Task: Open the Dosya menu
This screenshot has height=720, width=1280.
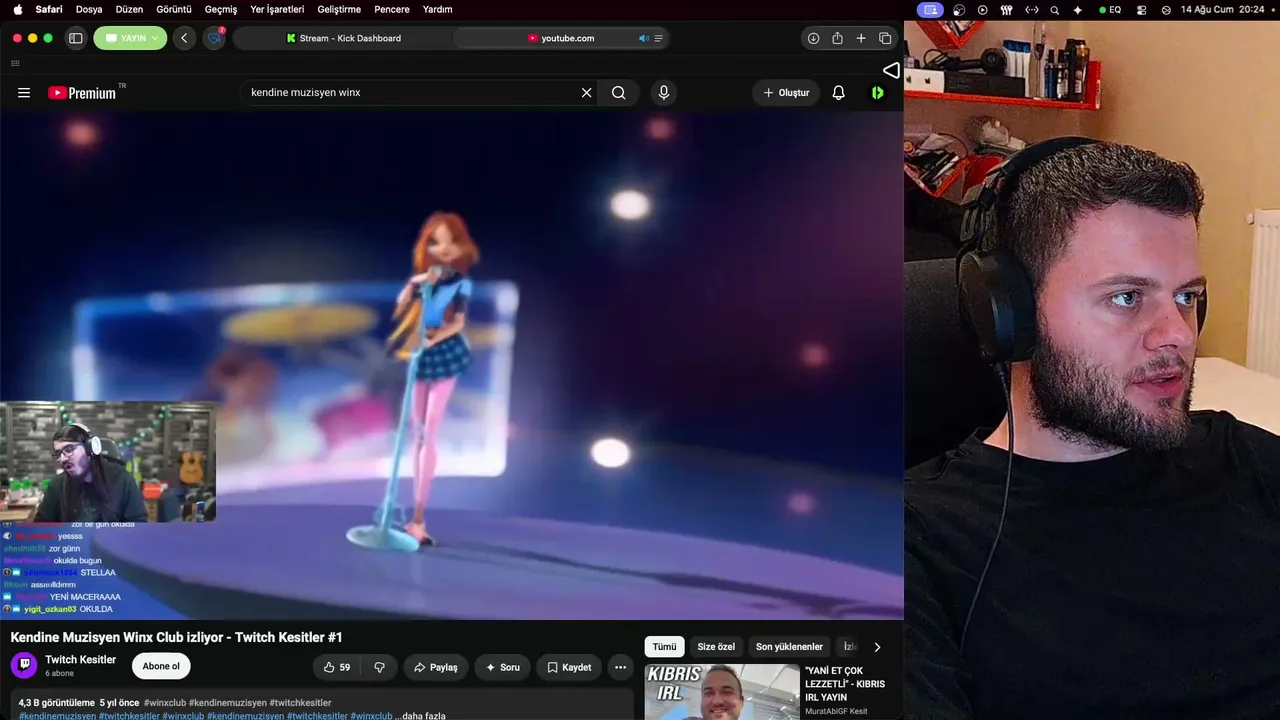Action: pos(89,9)
